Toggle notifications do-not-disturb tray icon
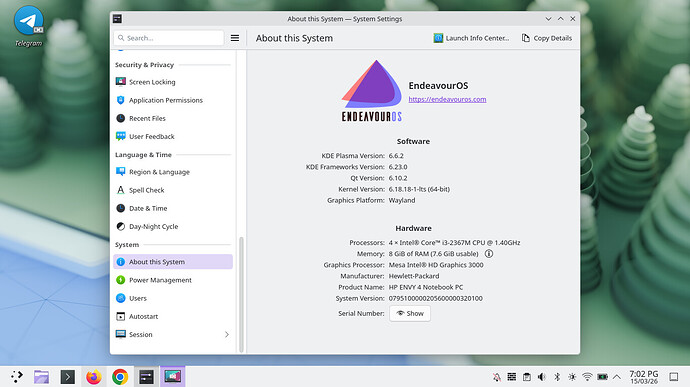 coord(497,377)
